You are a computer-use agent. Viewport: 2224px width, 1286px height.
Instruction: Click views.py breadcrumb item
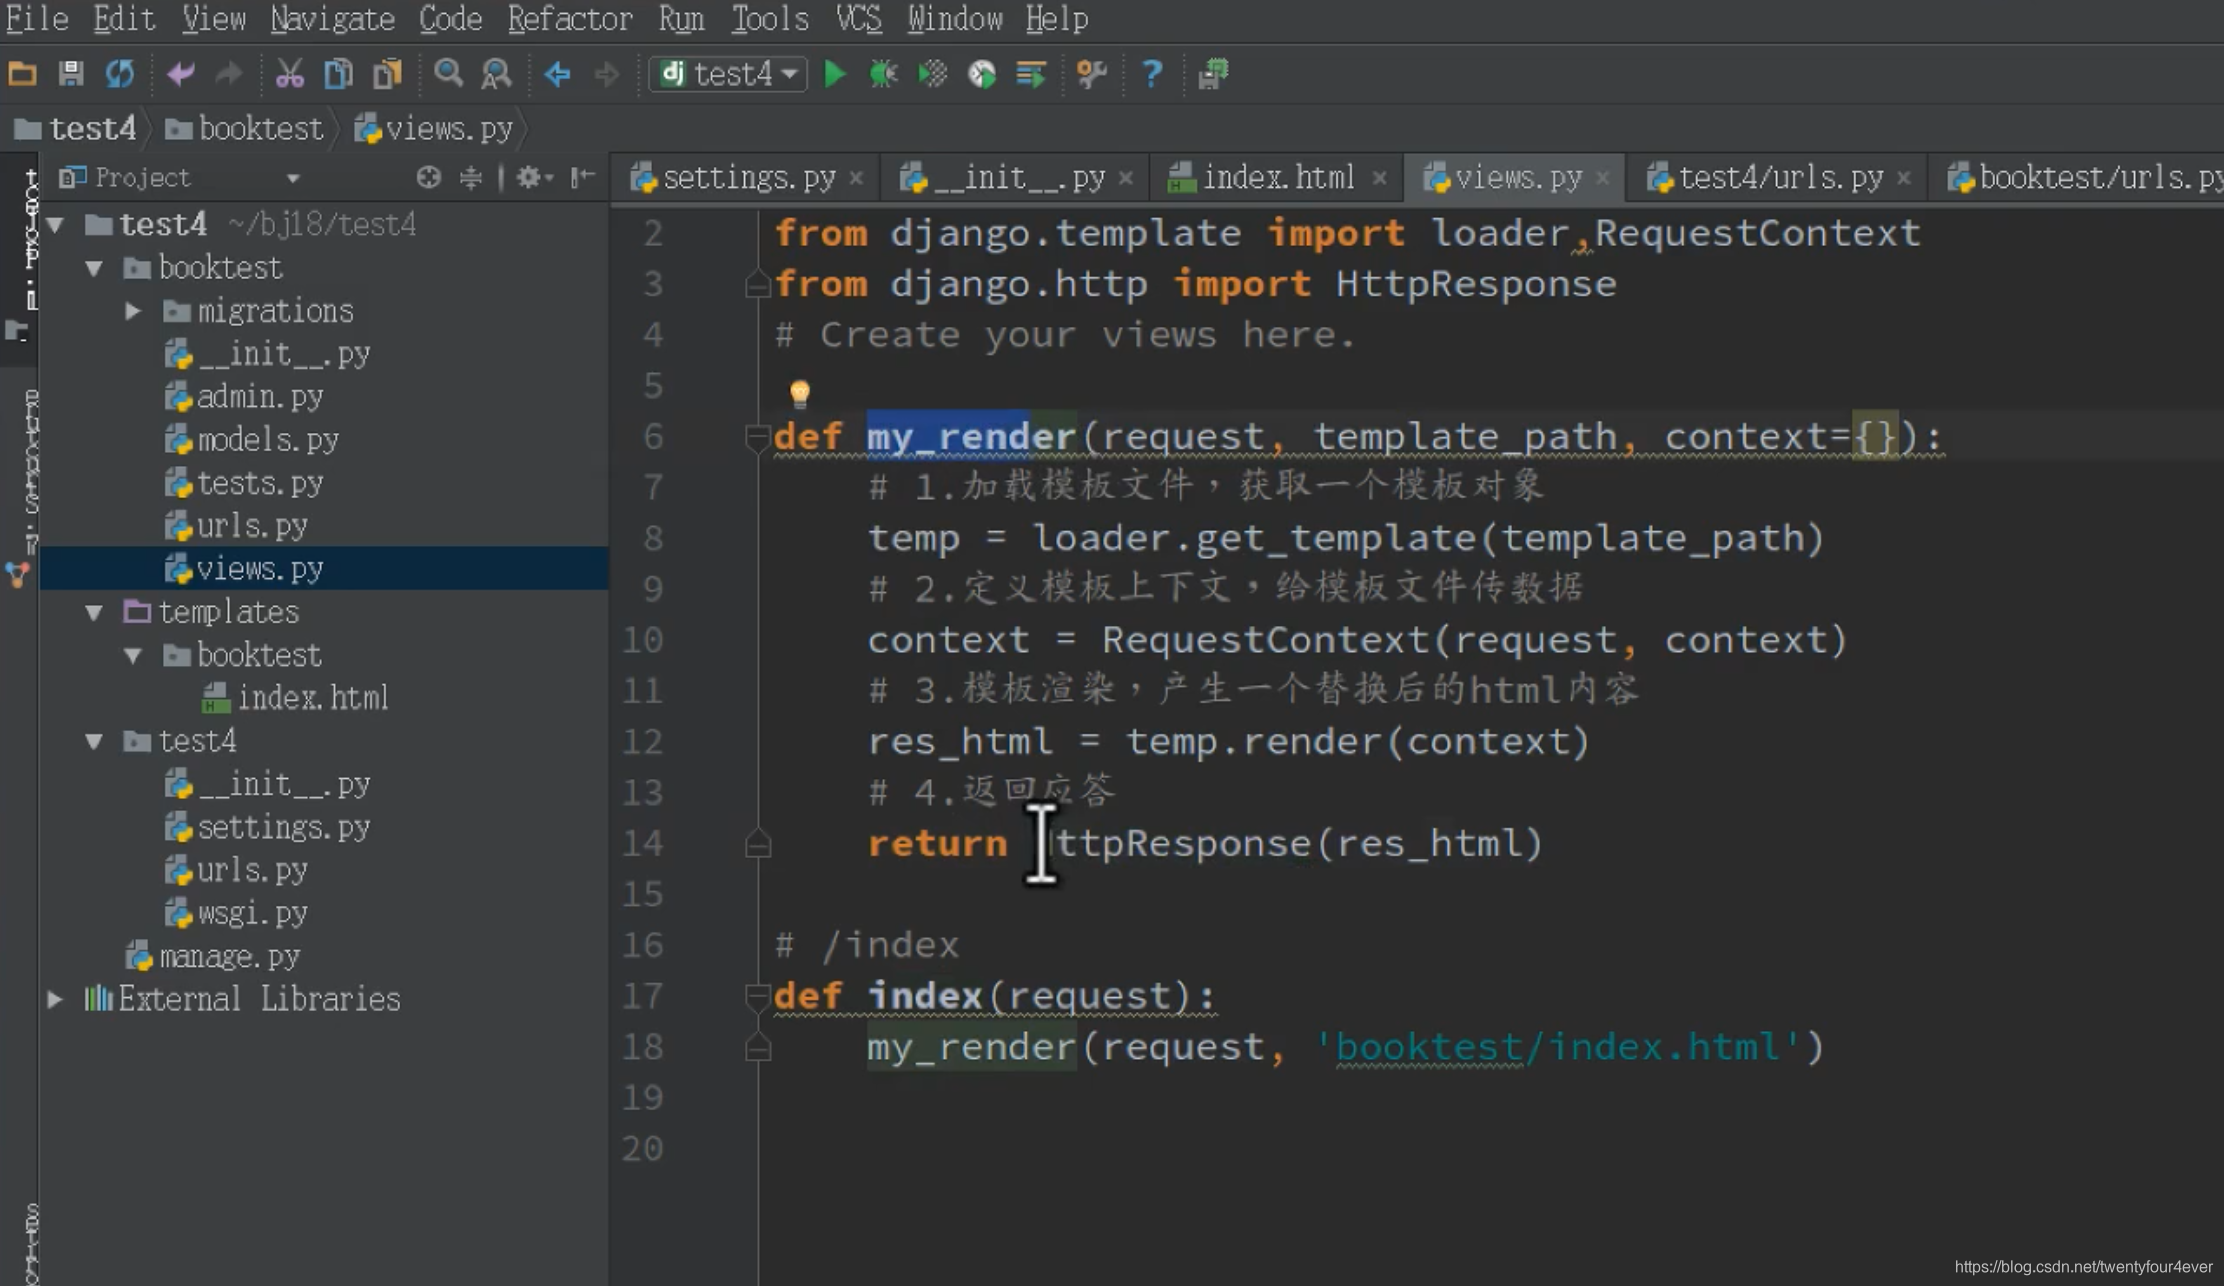click(x=434, y=129)
